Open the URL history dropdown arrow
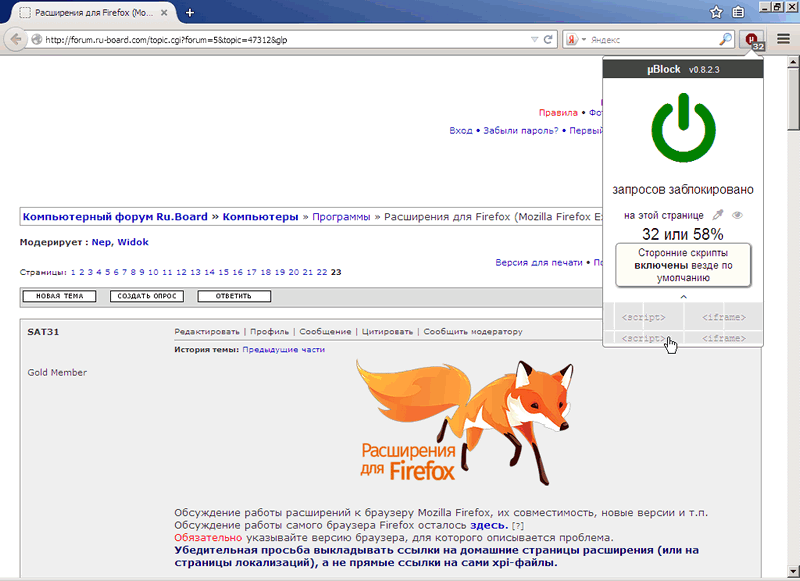Image resolution: width=800 pixels, height=581 pixels. [534, 39]
